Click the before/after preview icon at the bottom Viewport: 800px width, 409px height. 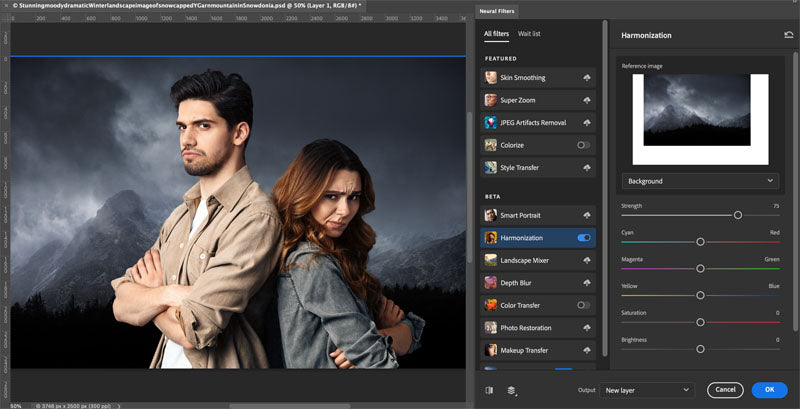coord(490,390)
